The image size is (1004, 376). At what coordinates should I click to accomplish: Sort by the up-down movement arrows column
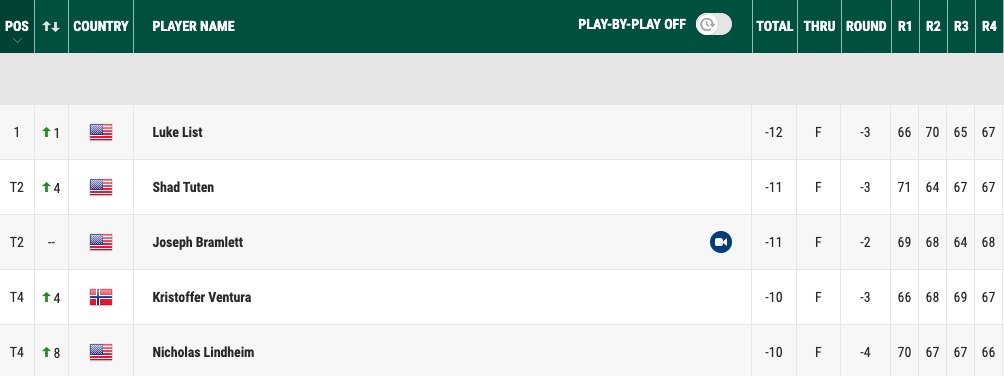(51, 26)
